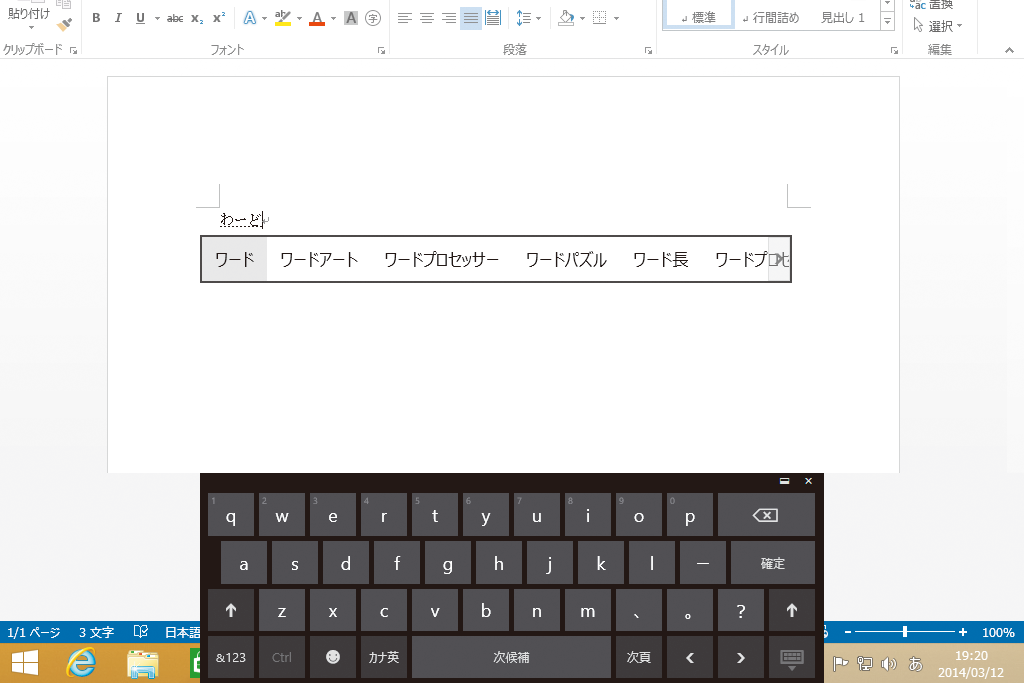Apply yellow text highlight color

click(283, 18)
